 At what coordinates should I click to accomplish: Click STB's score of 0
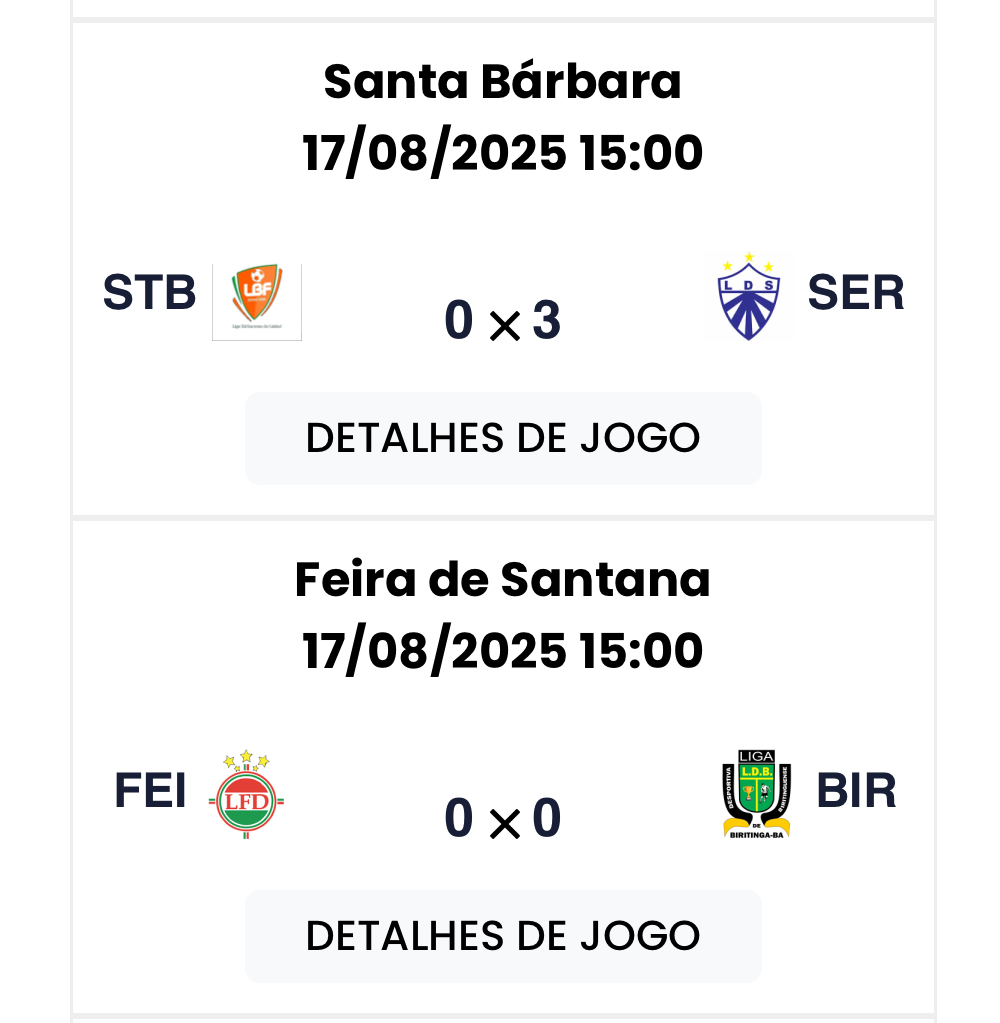click(x=459, y=321)
